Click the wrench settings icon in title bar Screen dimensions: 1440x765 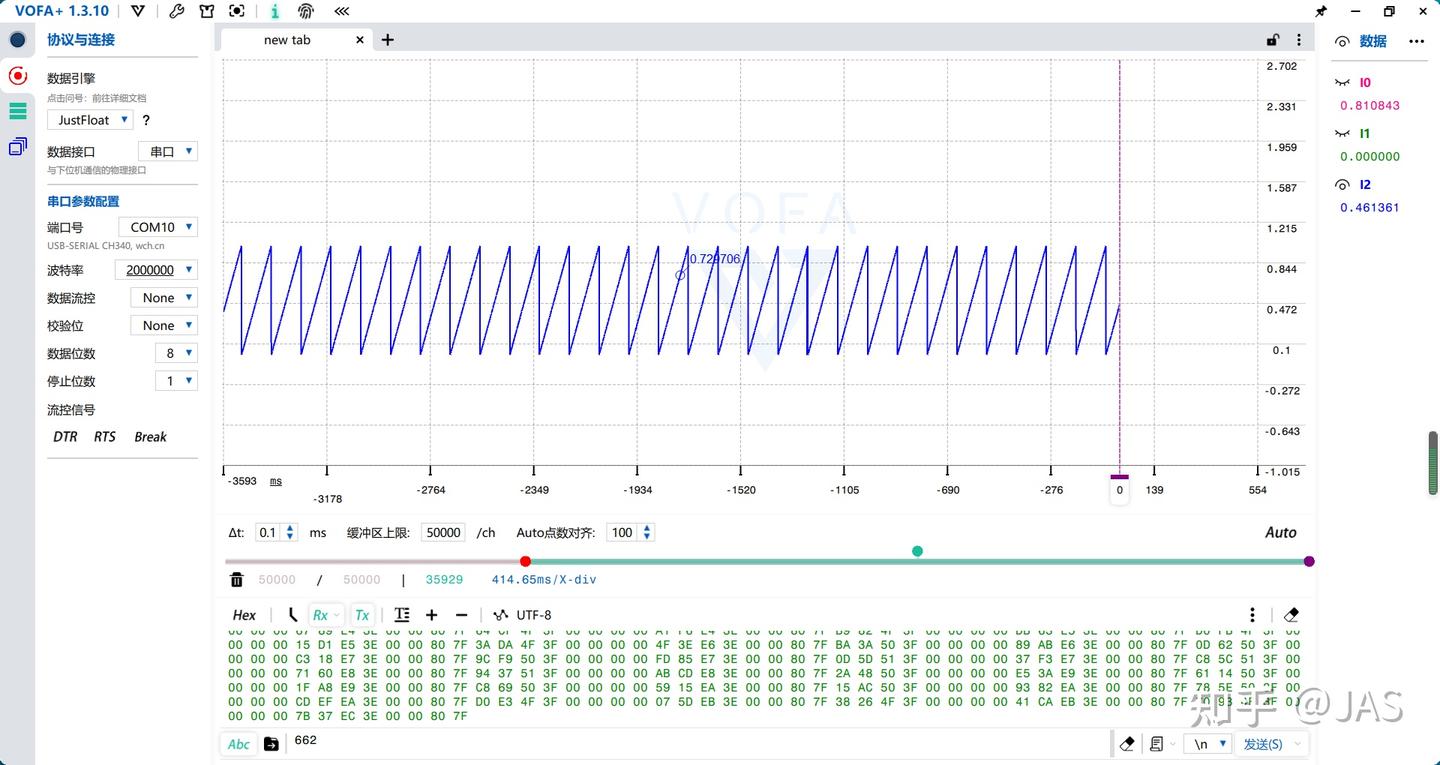[x=177, y=11]
